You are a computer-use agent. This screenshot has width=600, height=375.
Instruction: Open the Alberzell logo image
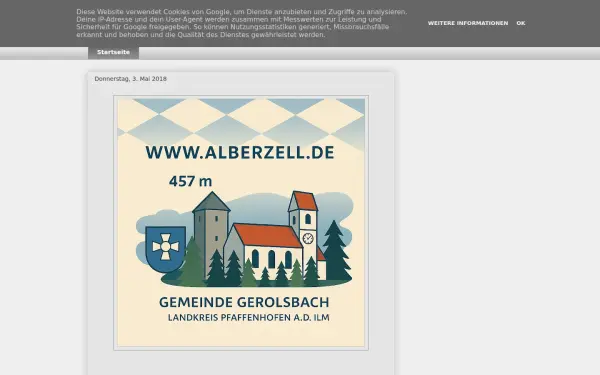pos(241,223)
